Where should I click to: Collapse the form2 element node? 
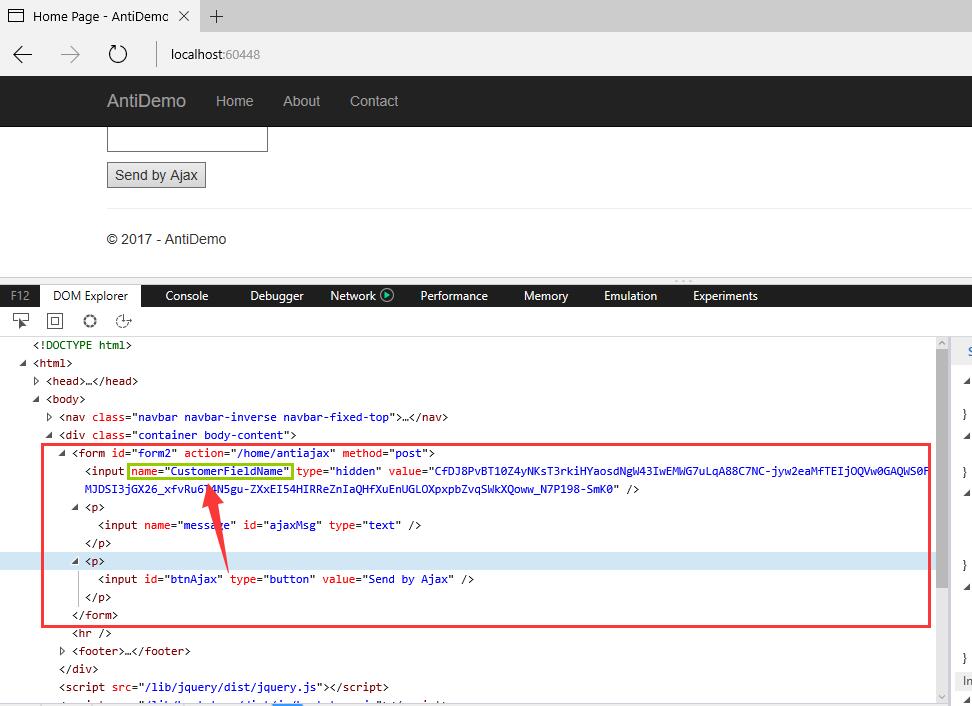coord(62,453)
